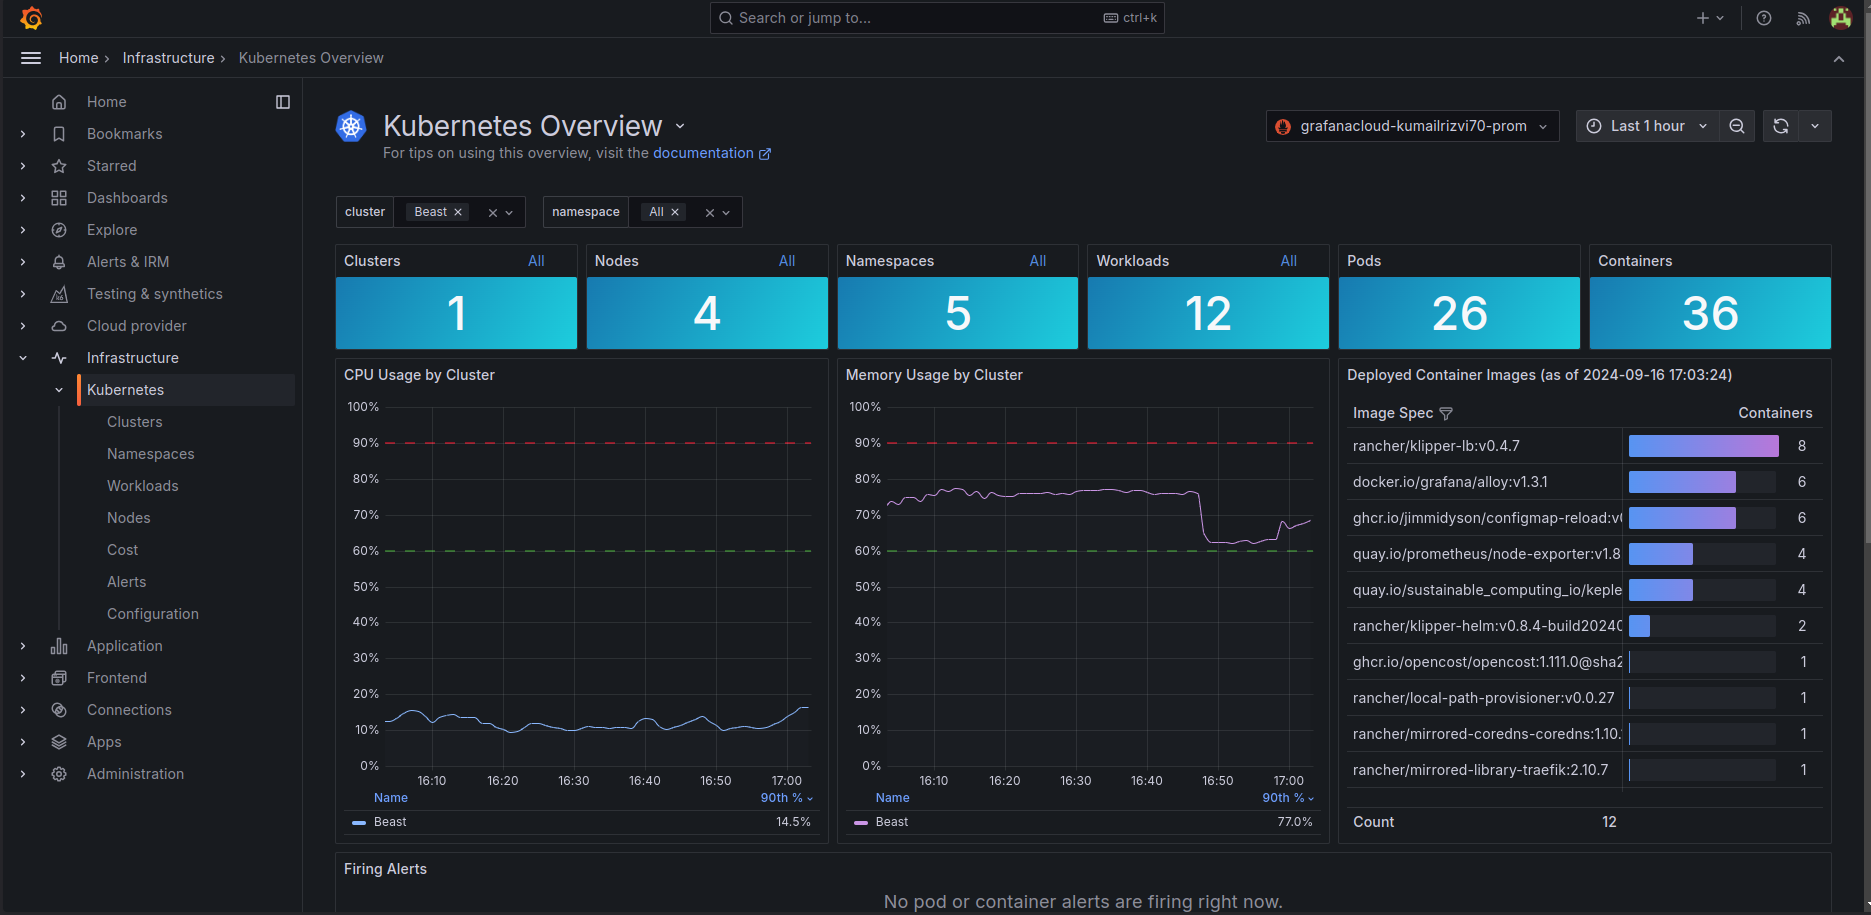Click the zoom out time range icon
1871x915 pixels.
pyautogui.click(x=1737, y=126)
